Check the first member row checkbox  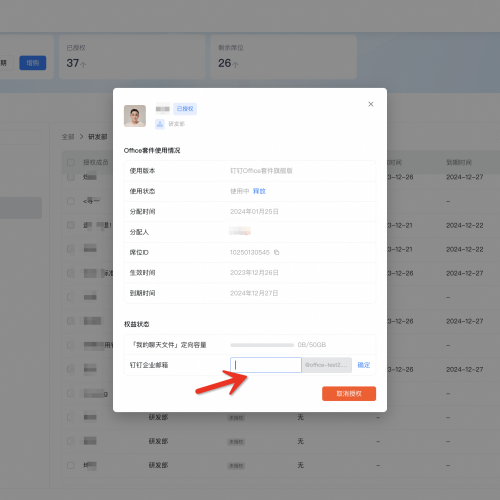coord(71,177)
